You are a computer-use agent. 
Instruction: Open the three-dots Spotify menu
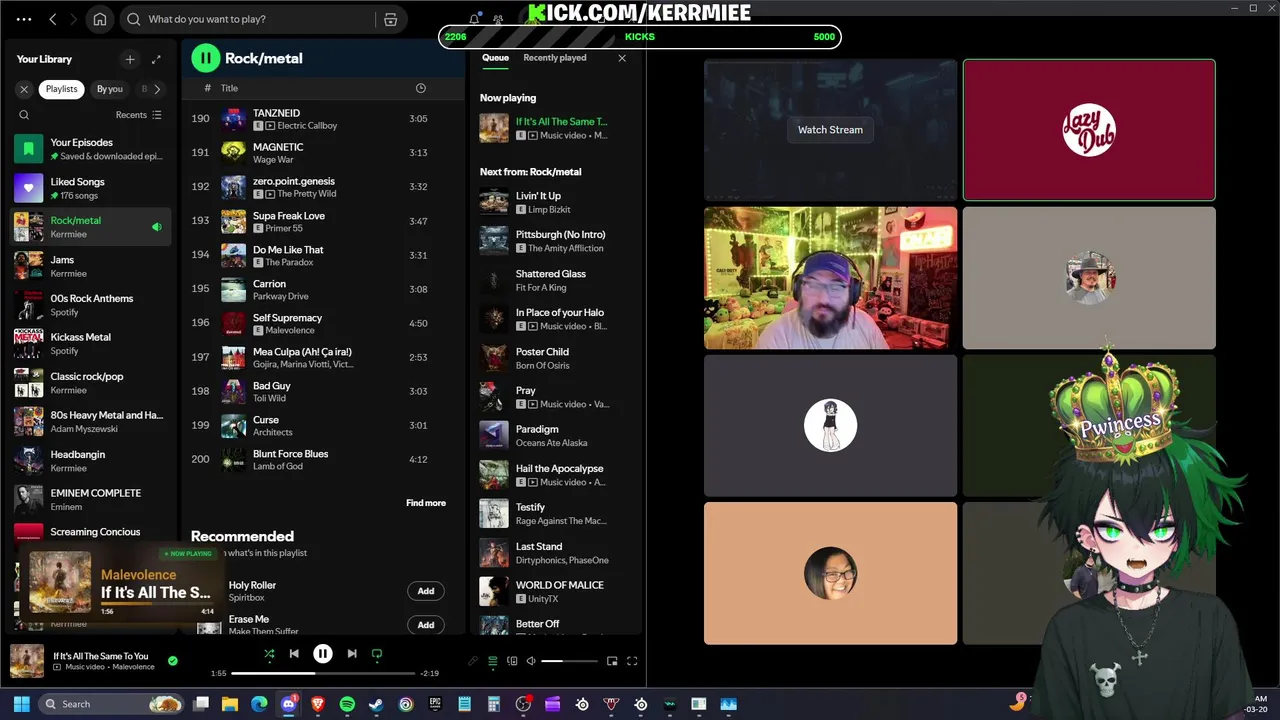(x=24, y=19)
